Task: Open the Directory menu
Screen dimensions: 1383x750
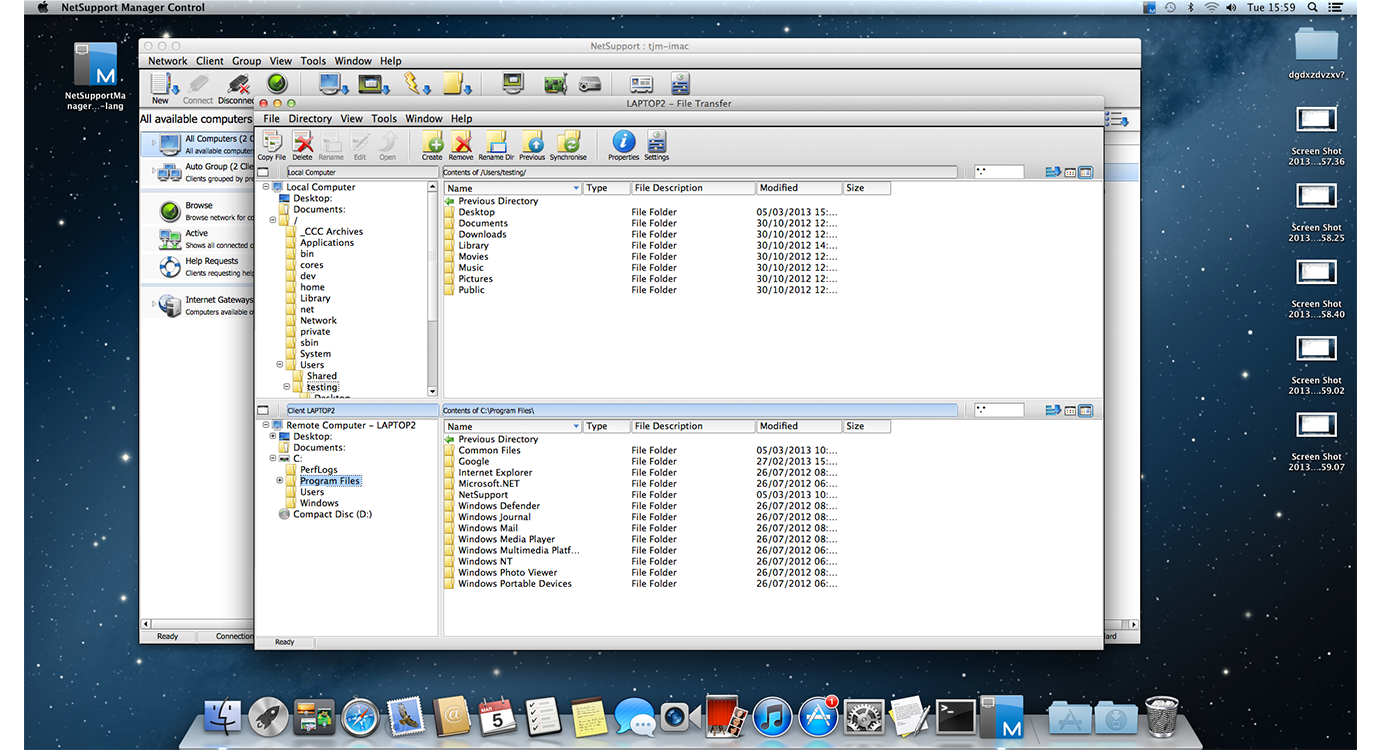Action: 309,118
